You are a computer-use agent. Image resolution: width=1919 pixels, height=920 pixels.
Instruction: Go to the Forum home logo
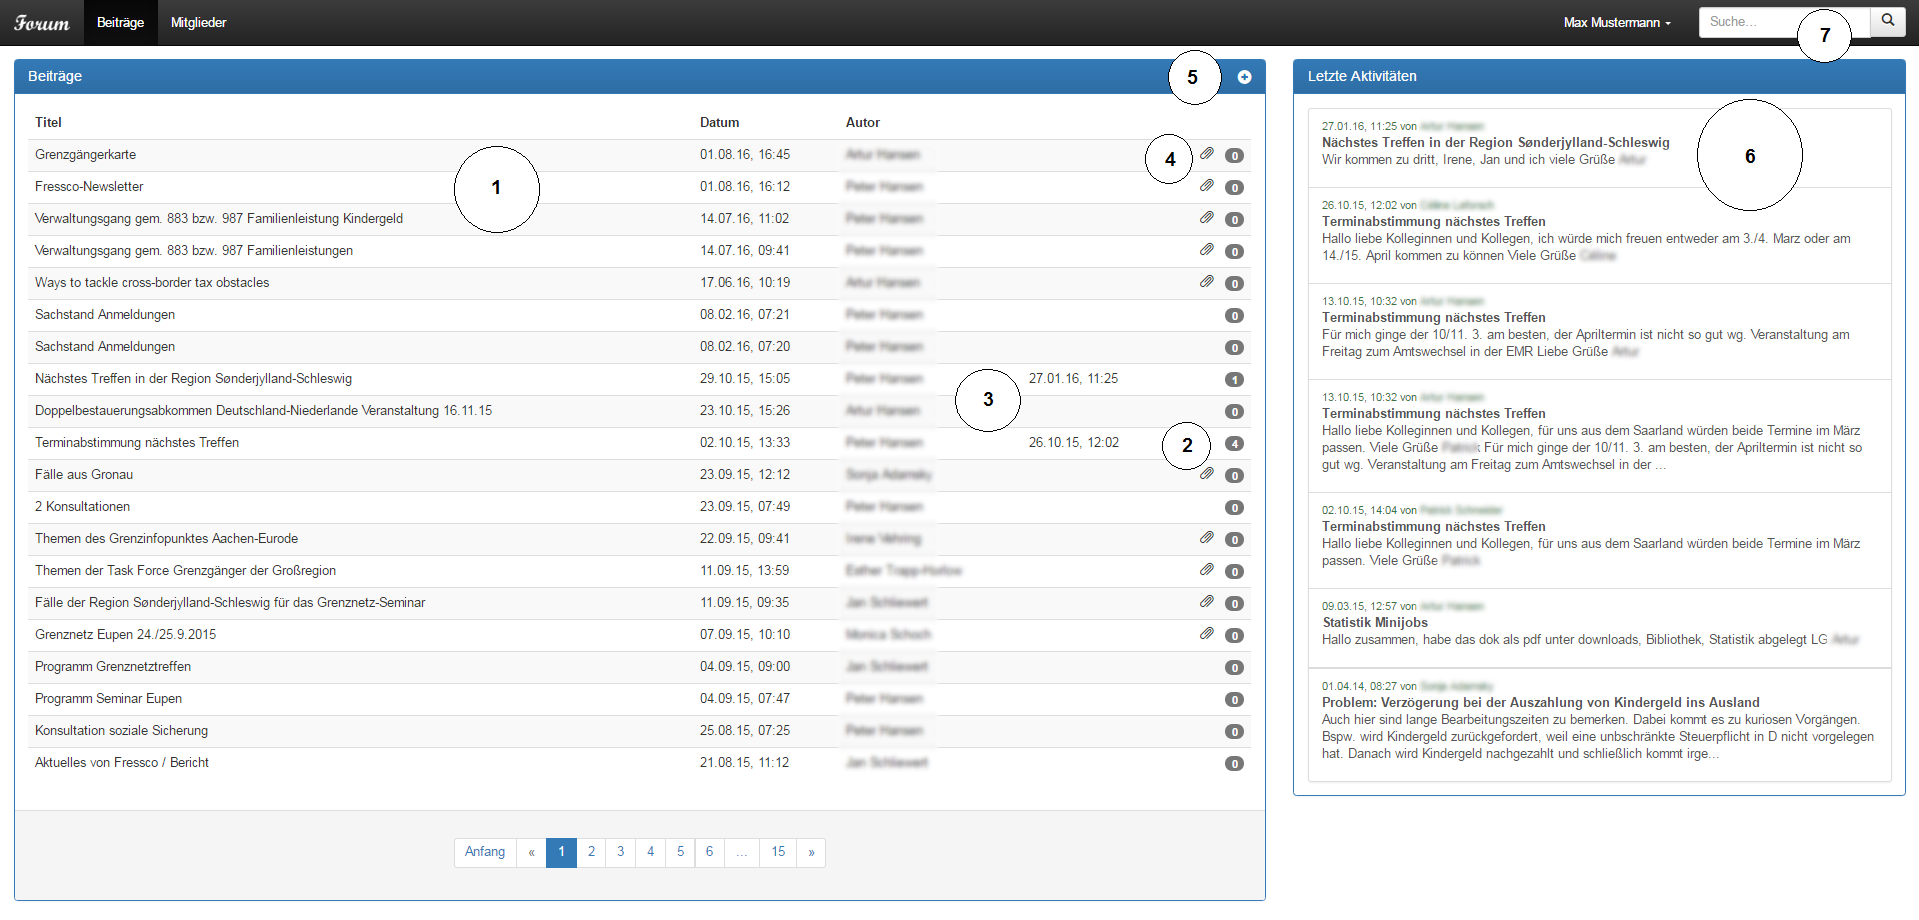tap(42, 22)
